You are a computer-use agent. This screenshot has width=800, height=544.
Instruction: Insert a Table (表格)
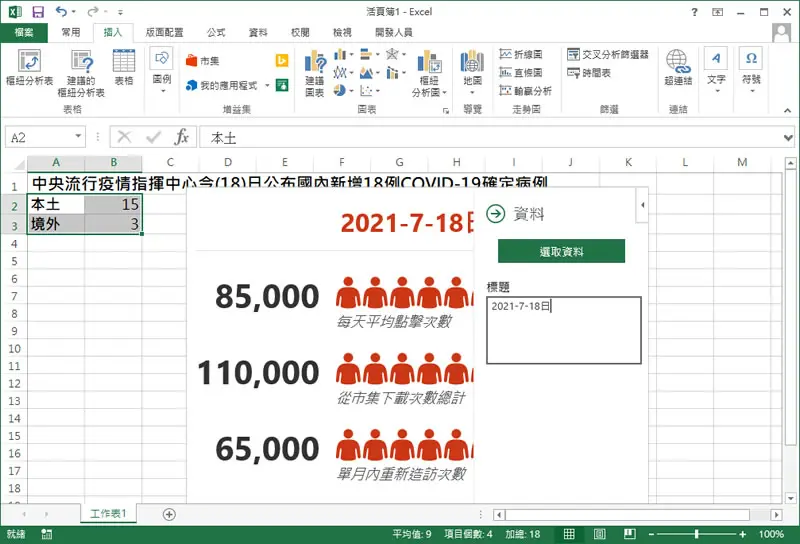[x=123, y=67]
